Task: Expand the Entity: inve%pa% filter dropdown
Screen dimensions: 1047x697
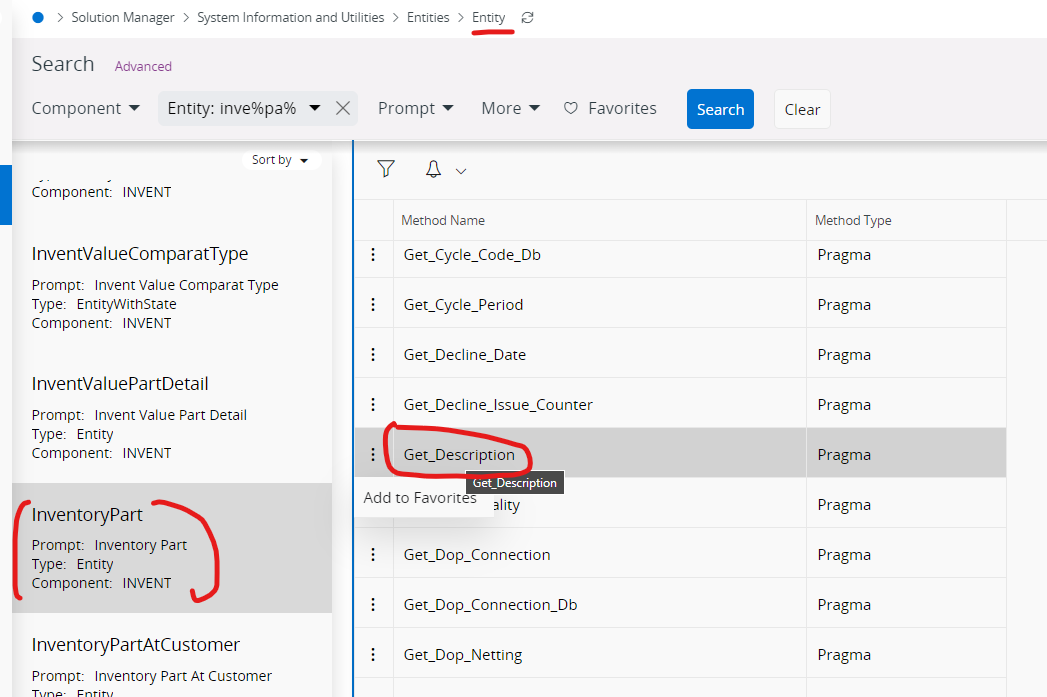Action: (x=315, y=108)
